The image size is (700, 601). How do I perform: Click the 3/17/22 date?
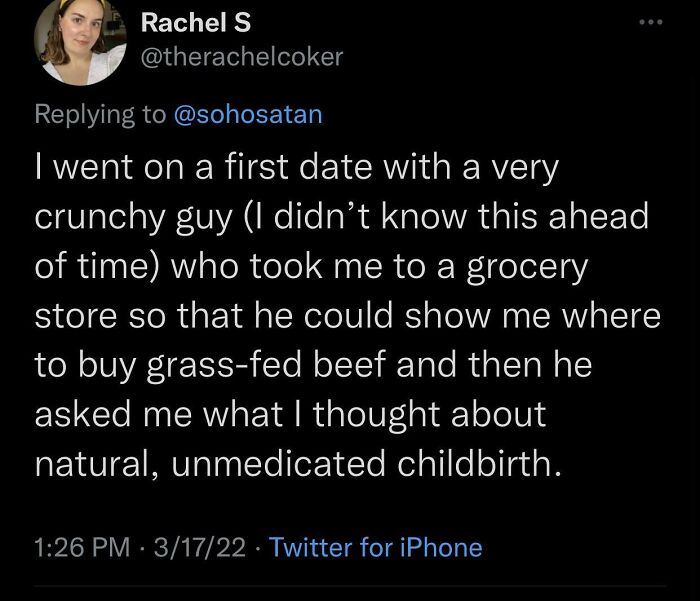tap(197, 547)
